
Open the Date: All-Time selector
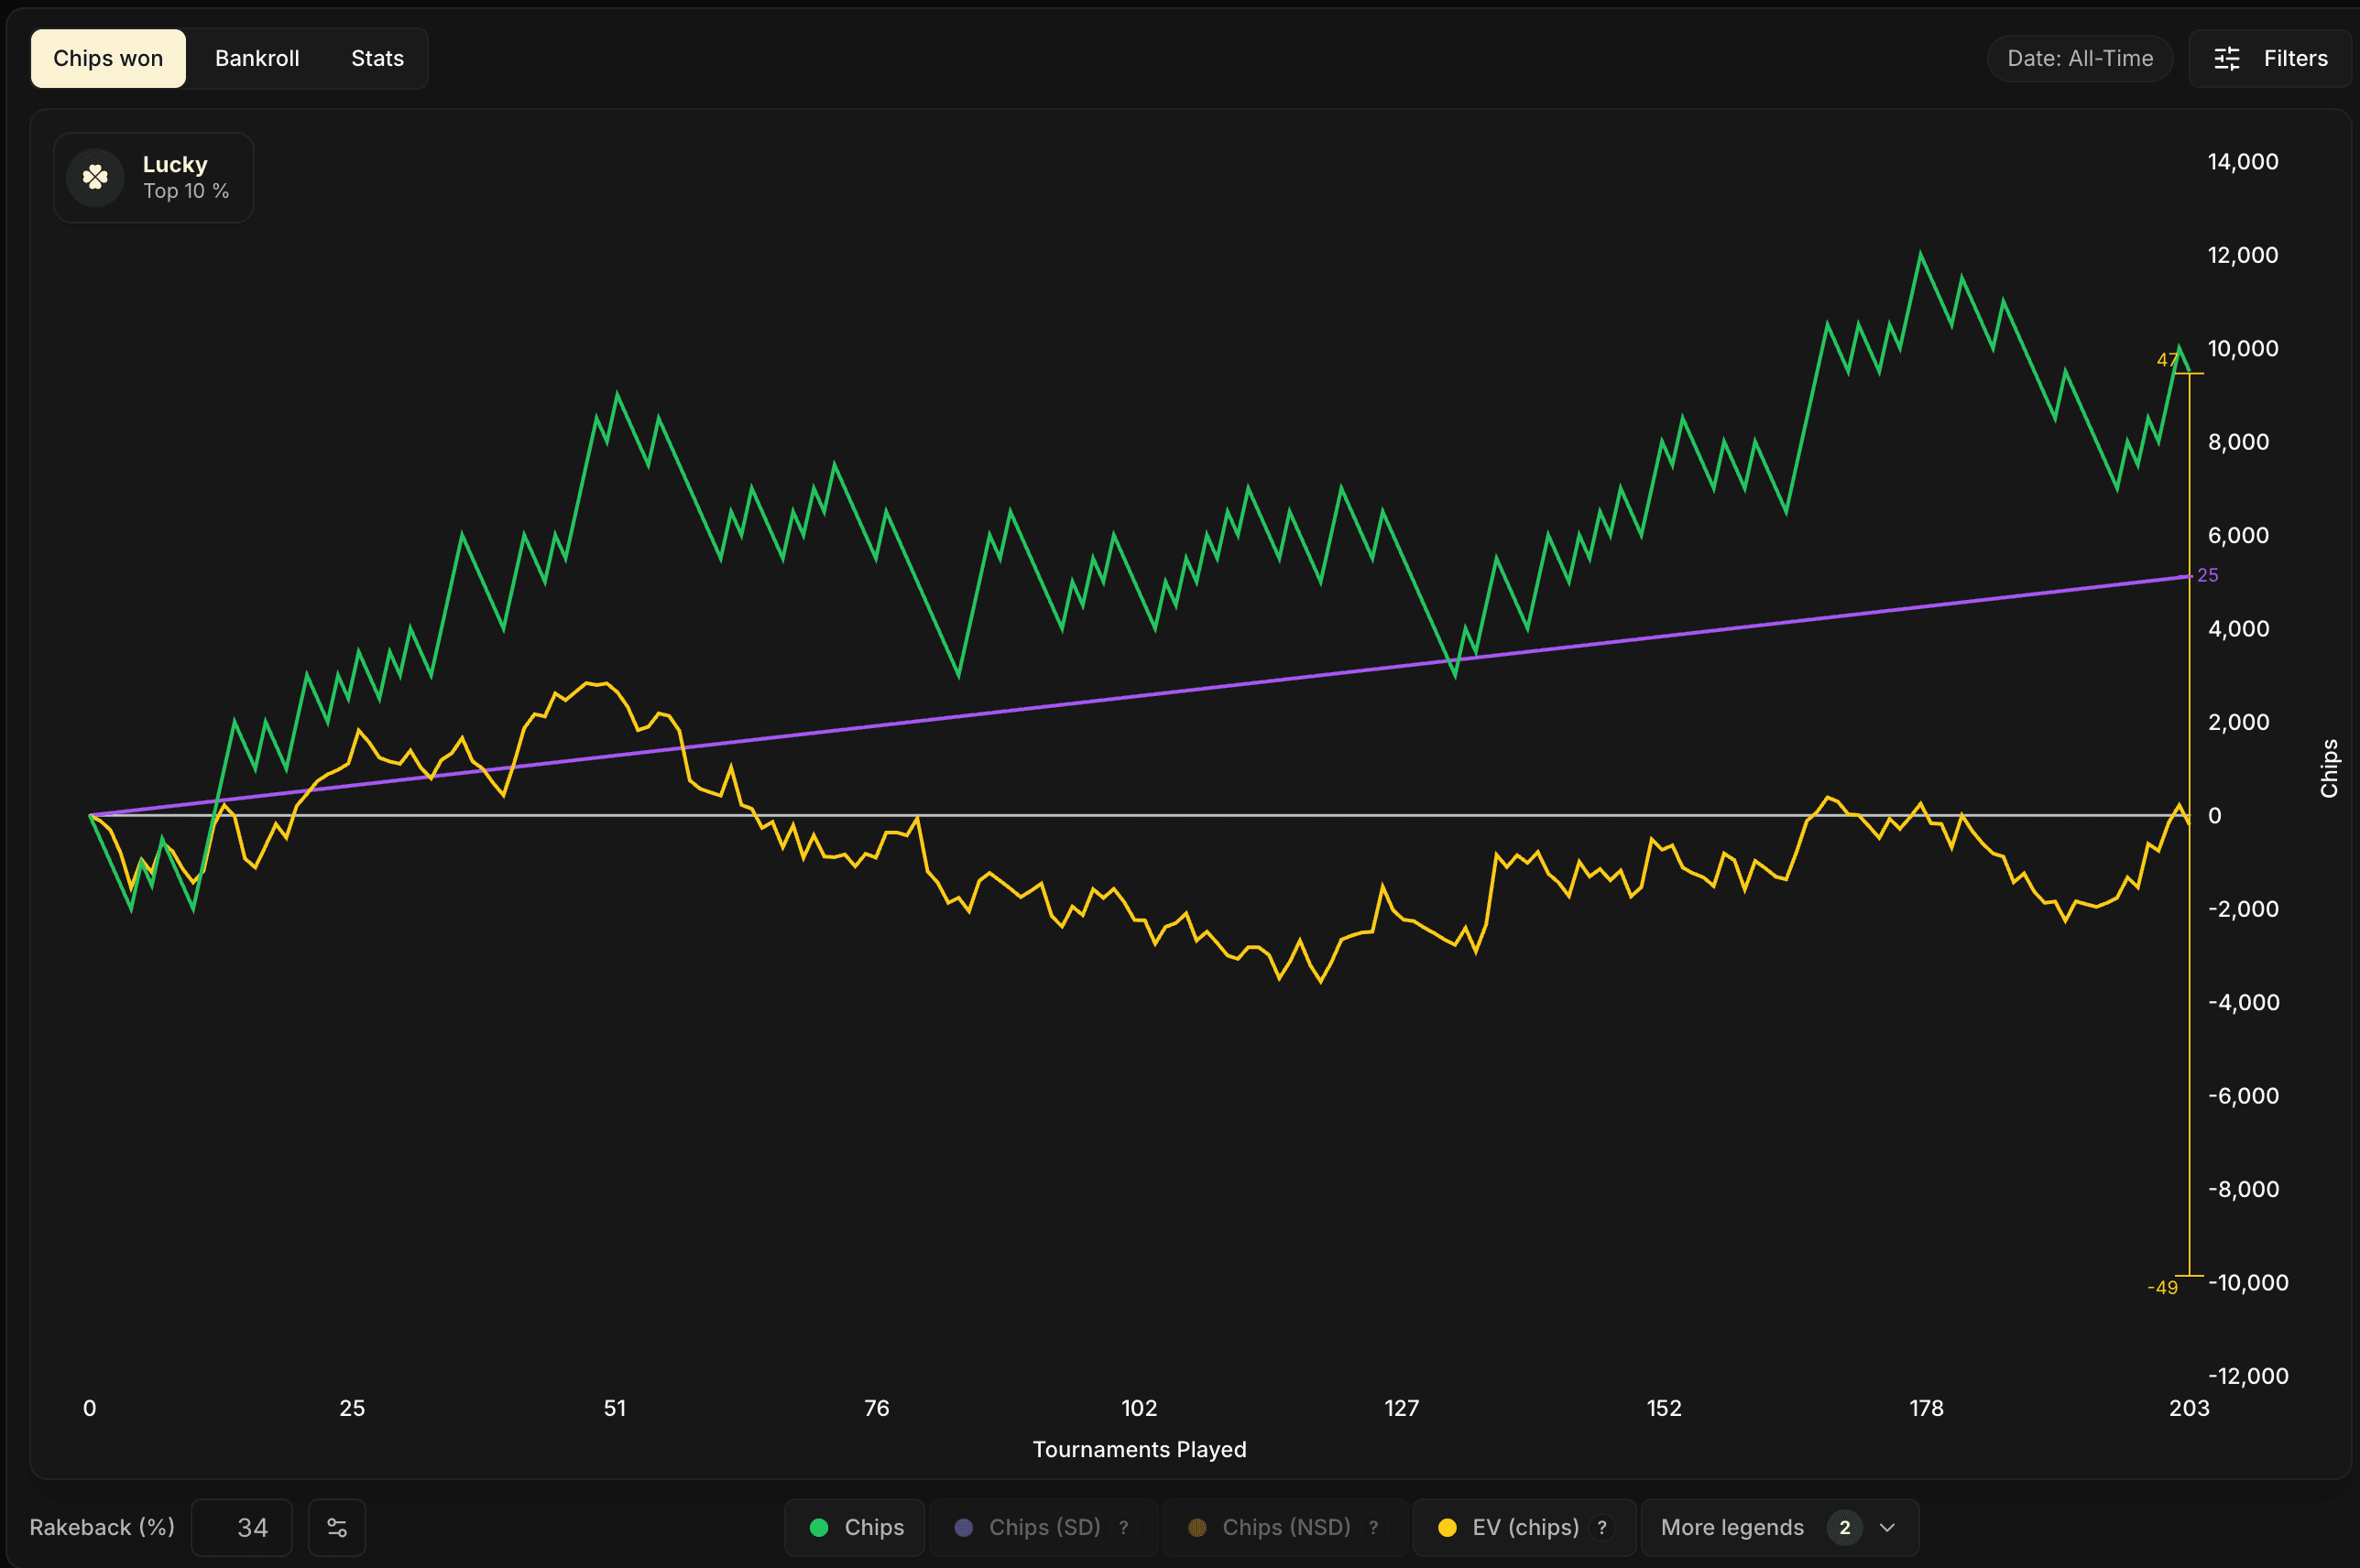pos(2079,59)
